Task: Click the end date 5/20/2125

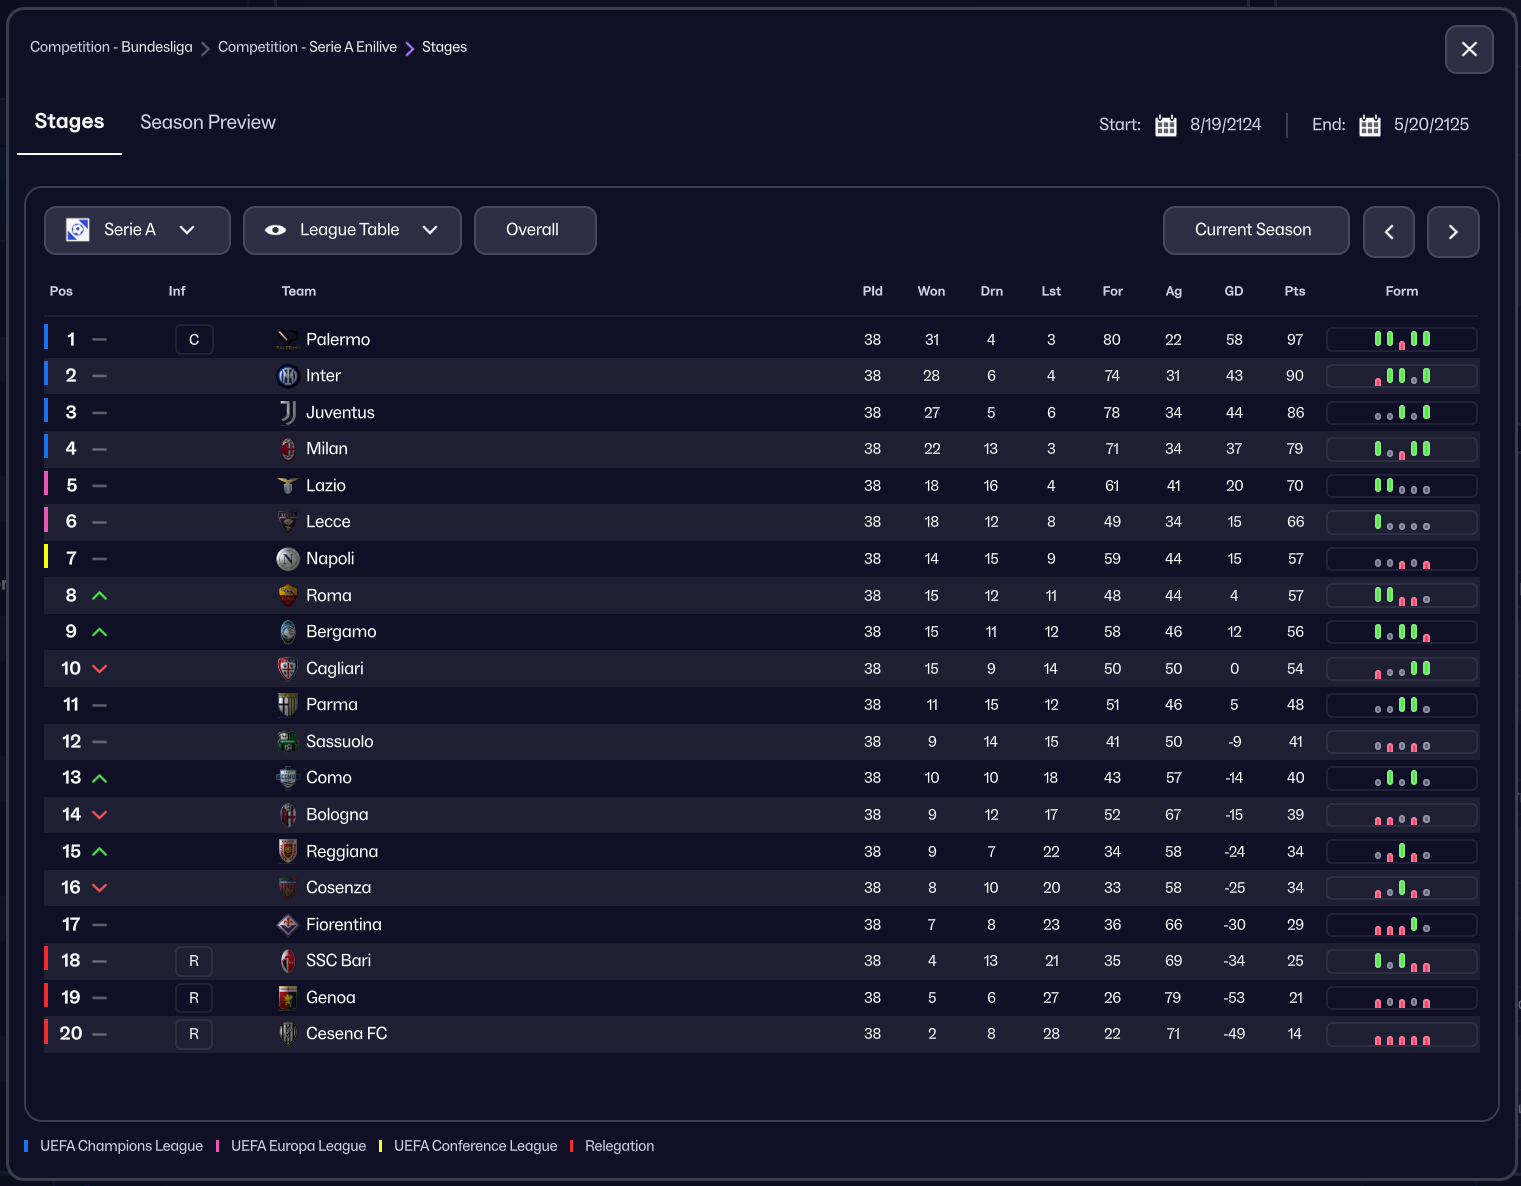Action: click(1431, 125)
